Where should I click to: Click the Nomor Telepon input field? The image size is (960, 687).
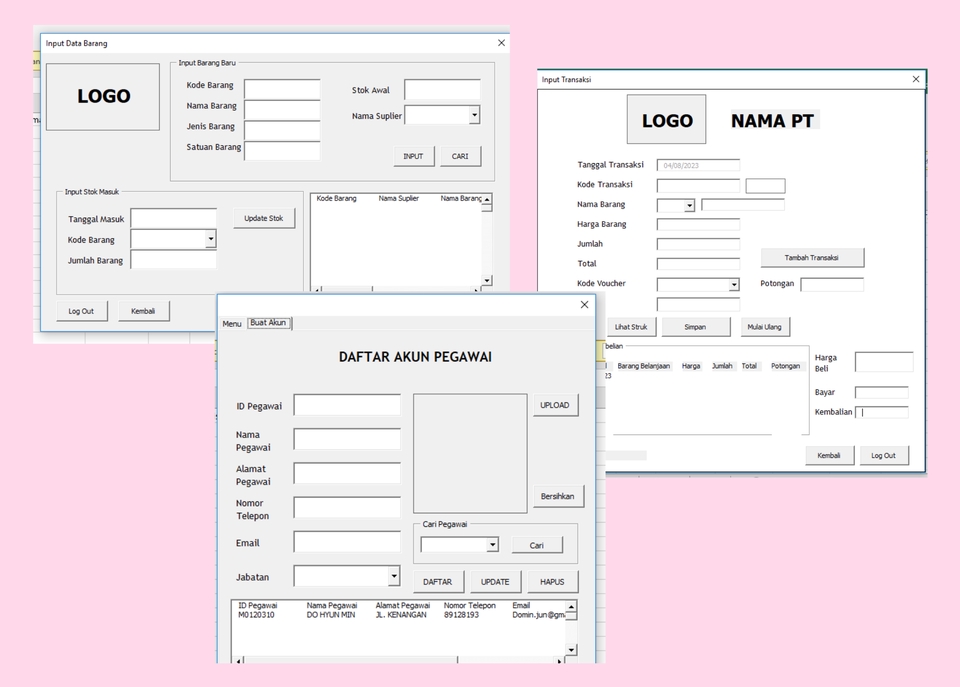click(x=347, y=508)
